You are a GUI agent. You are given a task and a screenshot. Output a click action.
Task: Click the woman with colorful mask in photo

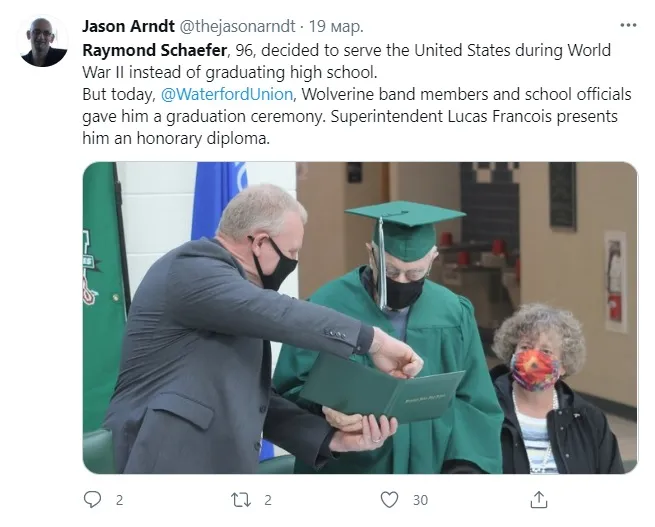coord(551,388)
